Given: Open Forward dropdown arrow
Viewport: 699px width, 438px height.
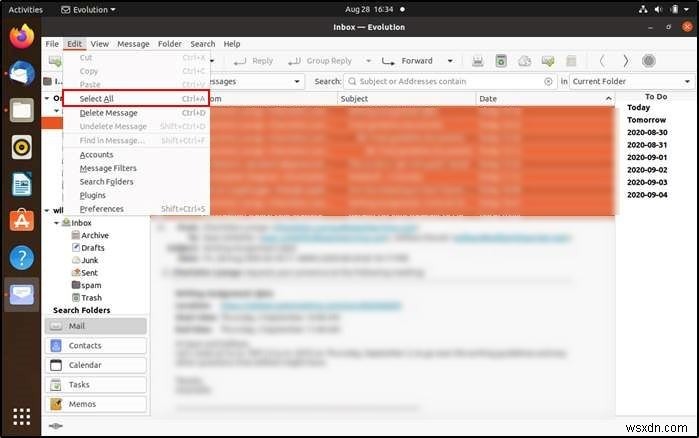Looking at the screenshot, I should pos(450,61).
